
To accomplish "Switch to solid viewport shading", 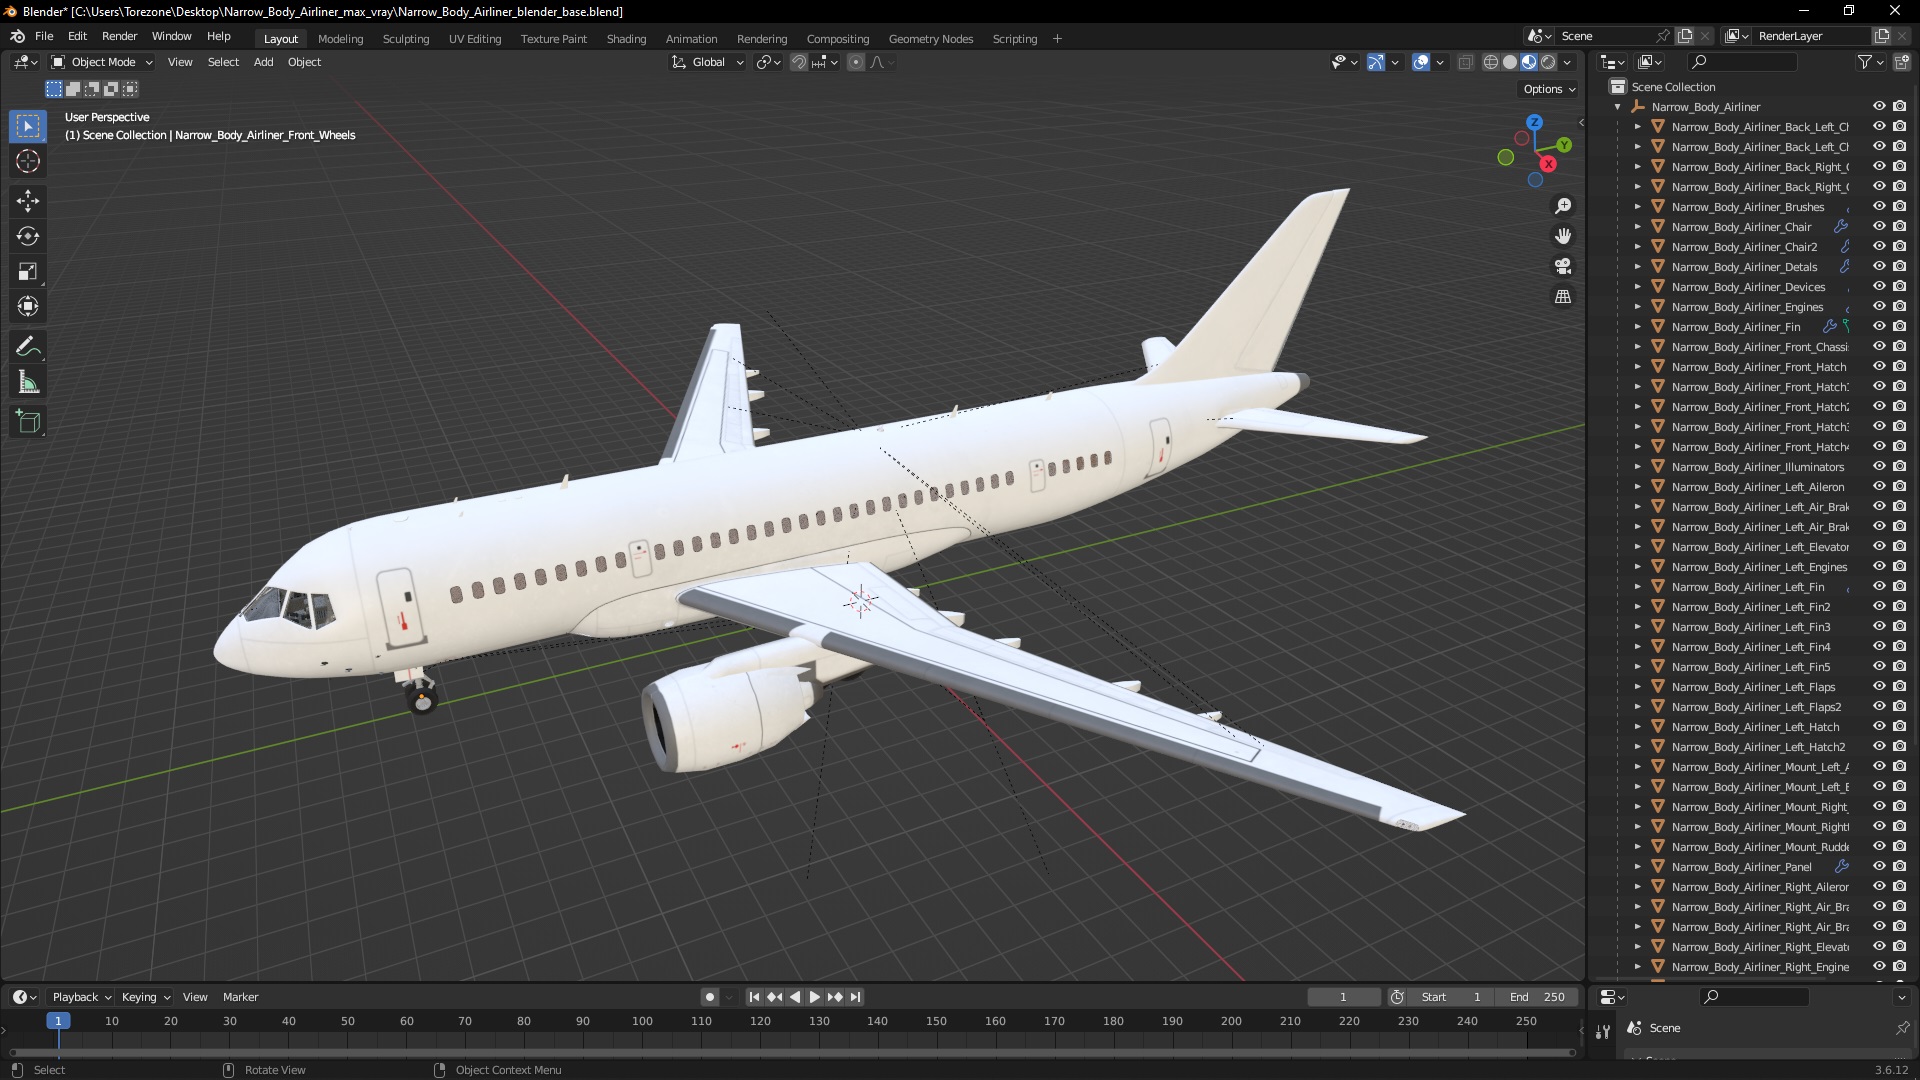I will point(1510,62).
